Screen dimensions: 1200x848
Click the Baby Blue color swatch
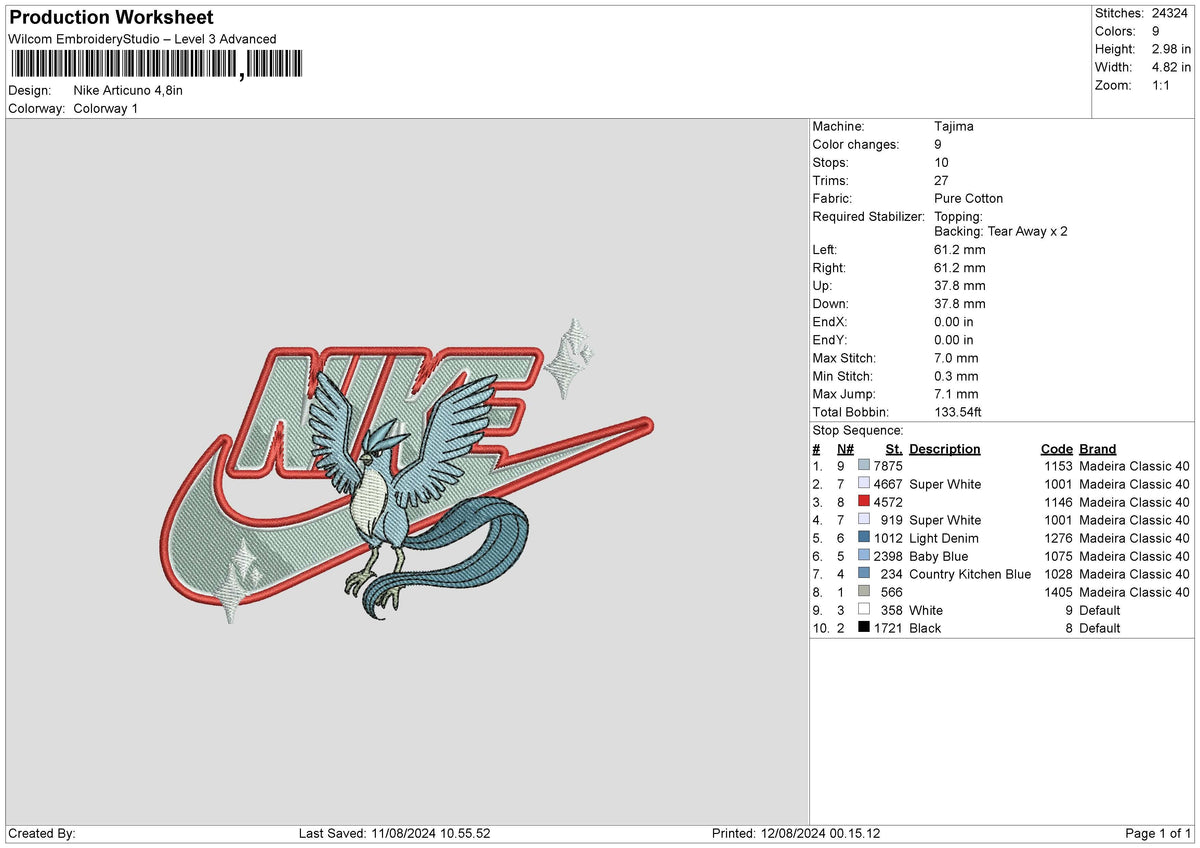click(x=864, y=556)
